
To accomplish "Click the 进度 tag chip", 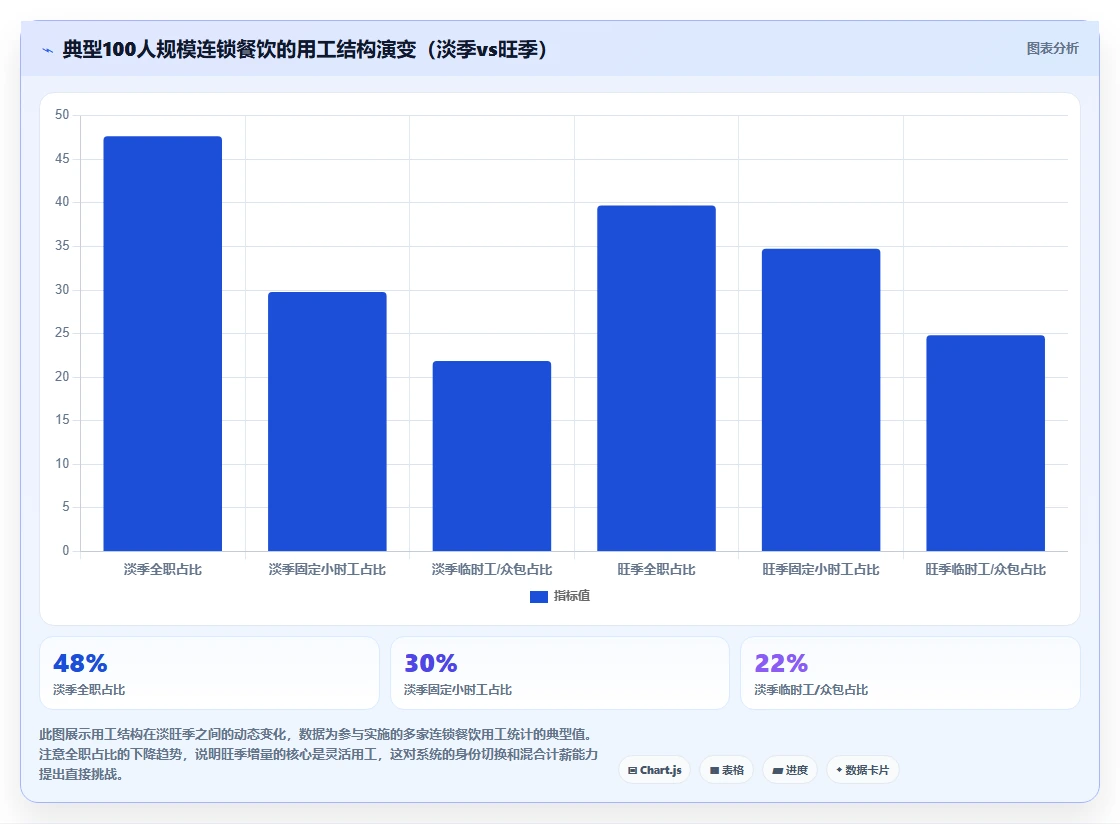I will [x=790, y=770].
